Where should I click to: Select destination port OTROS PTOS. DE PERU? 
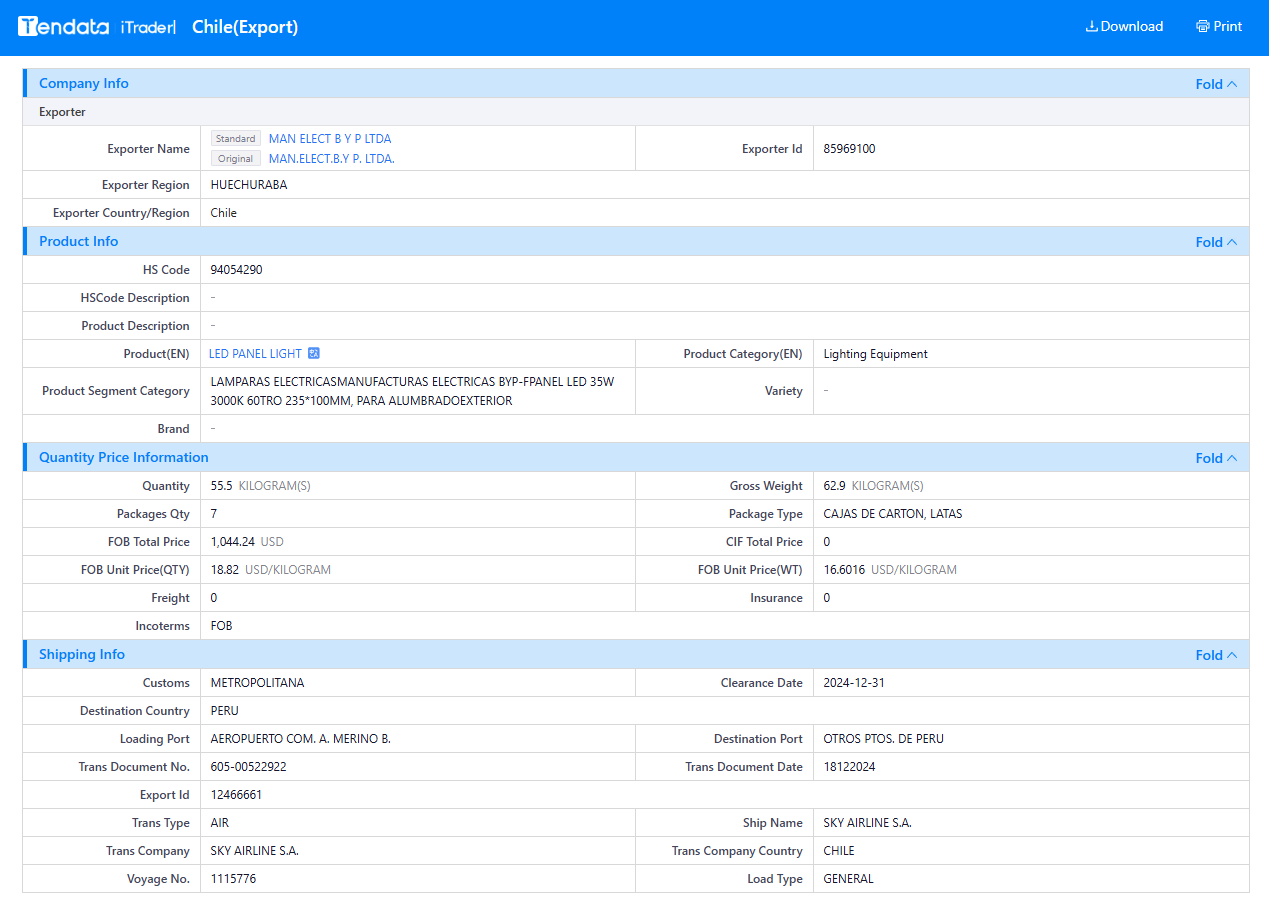tap(884, 739)
